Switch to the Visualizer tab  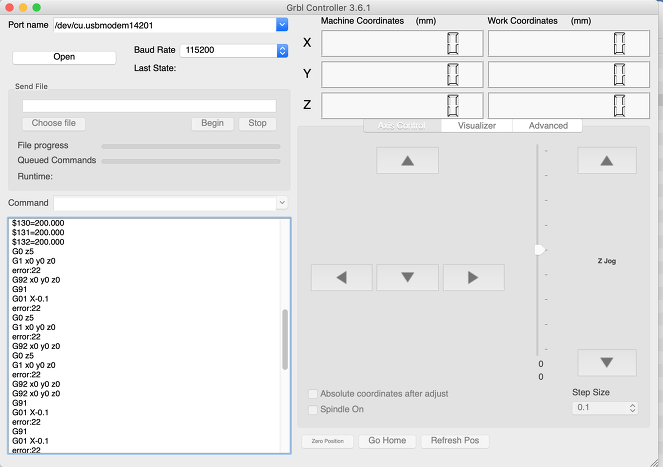477,126
